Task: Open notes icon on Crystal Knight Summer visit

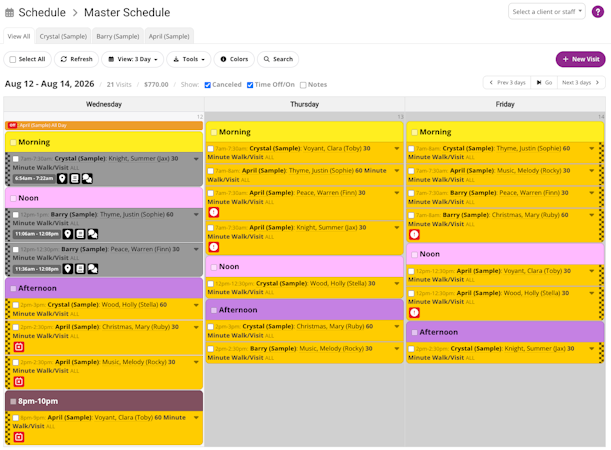Action: [74, 178]
